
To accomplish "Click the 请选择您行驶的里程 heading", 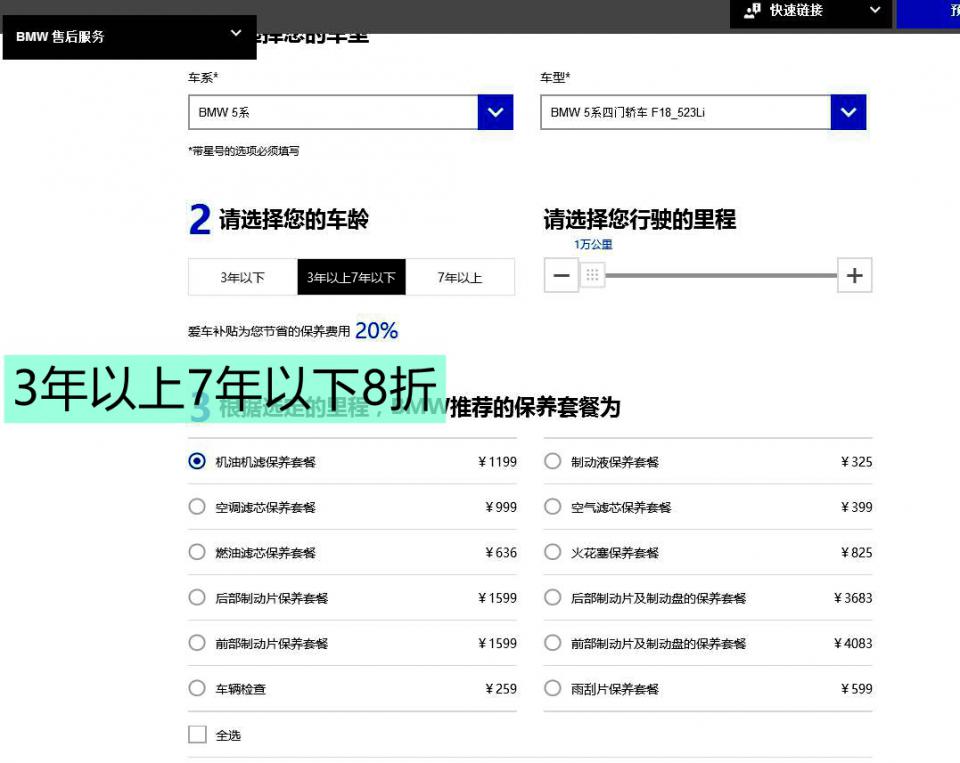I will (x=640, y=219).
